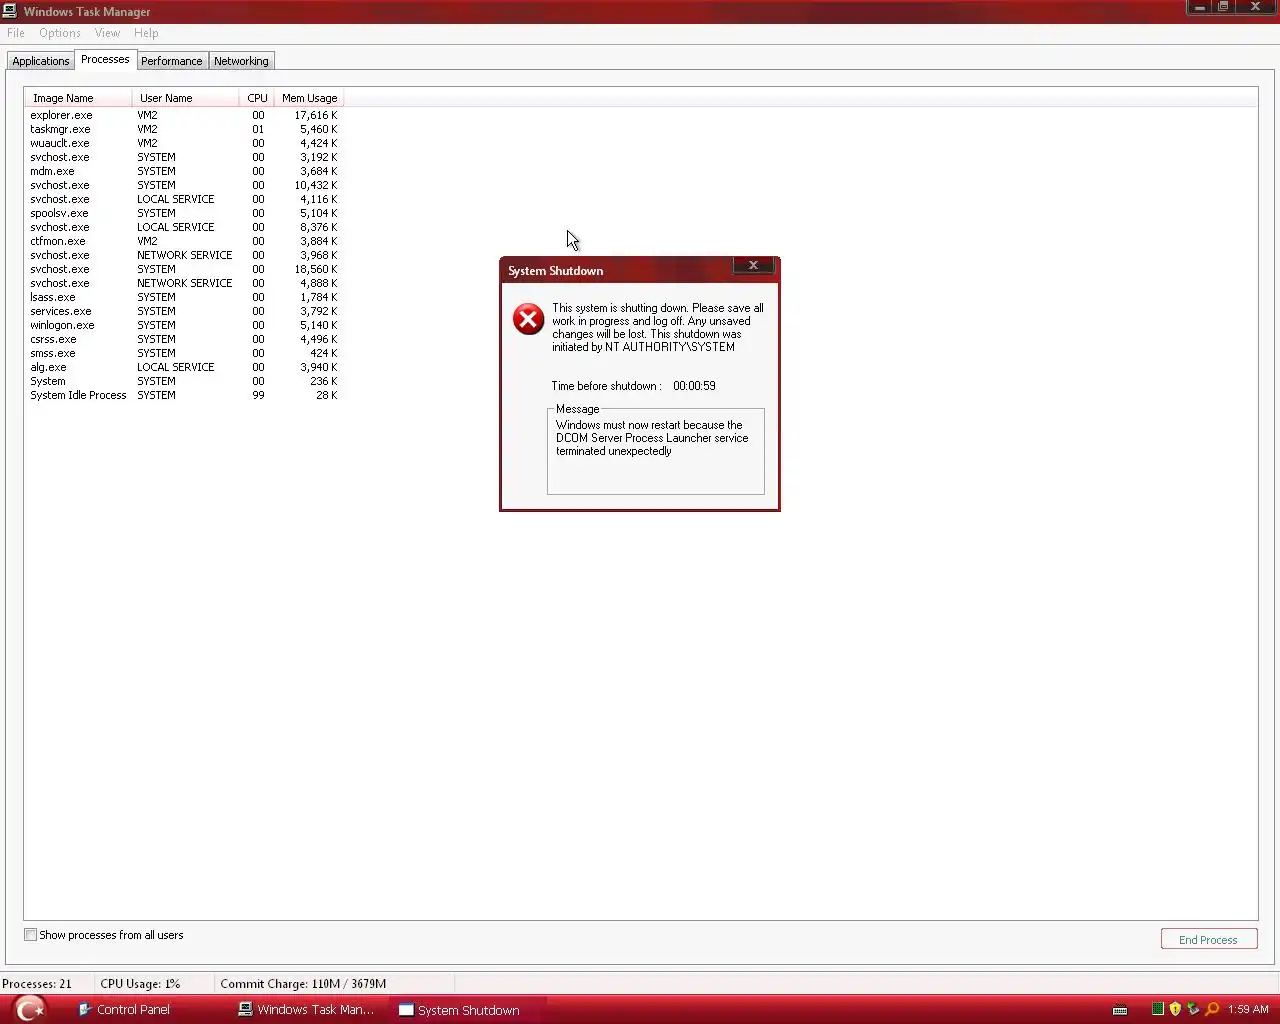Open the File menu
Image resolution: width=1280 pixels, height=1024 pixels.
click(x=16, y=33)
